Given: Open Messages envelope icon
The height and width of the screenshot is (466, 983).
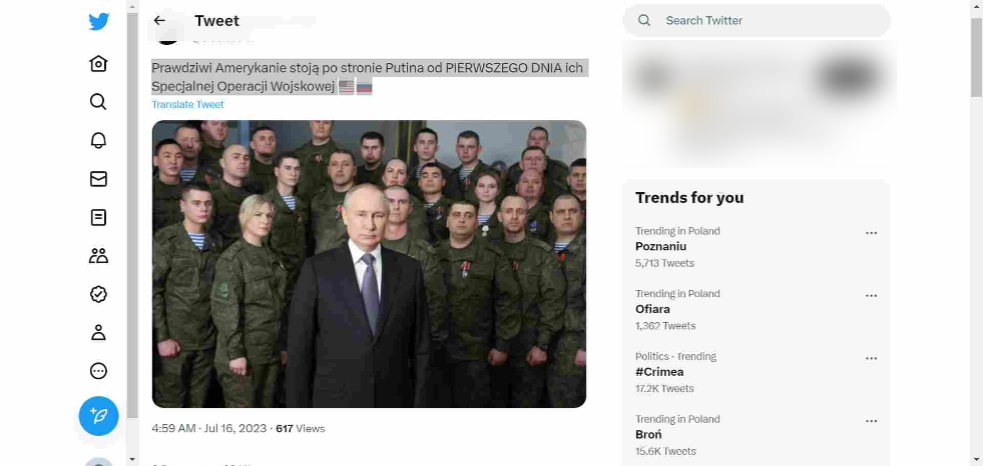Looking at the screenshot, I should pos(98,179).
